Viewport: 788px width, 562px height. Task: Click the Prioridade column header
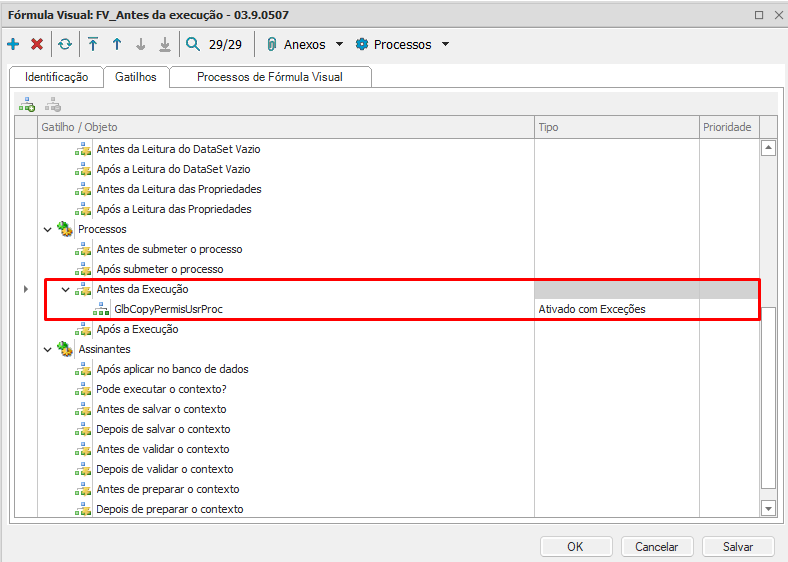pyautogui.click(x=729, y=127)
